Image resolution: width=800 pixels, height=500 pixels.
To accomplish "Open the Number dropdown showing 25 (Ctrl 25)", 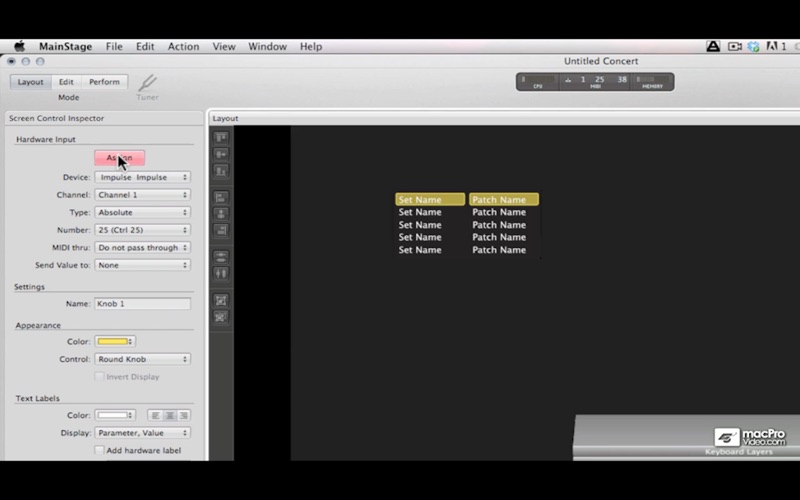I will (x=142, y=230).
